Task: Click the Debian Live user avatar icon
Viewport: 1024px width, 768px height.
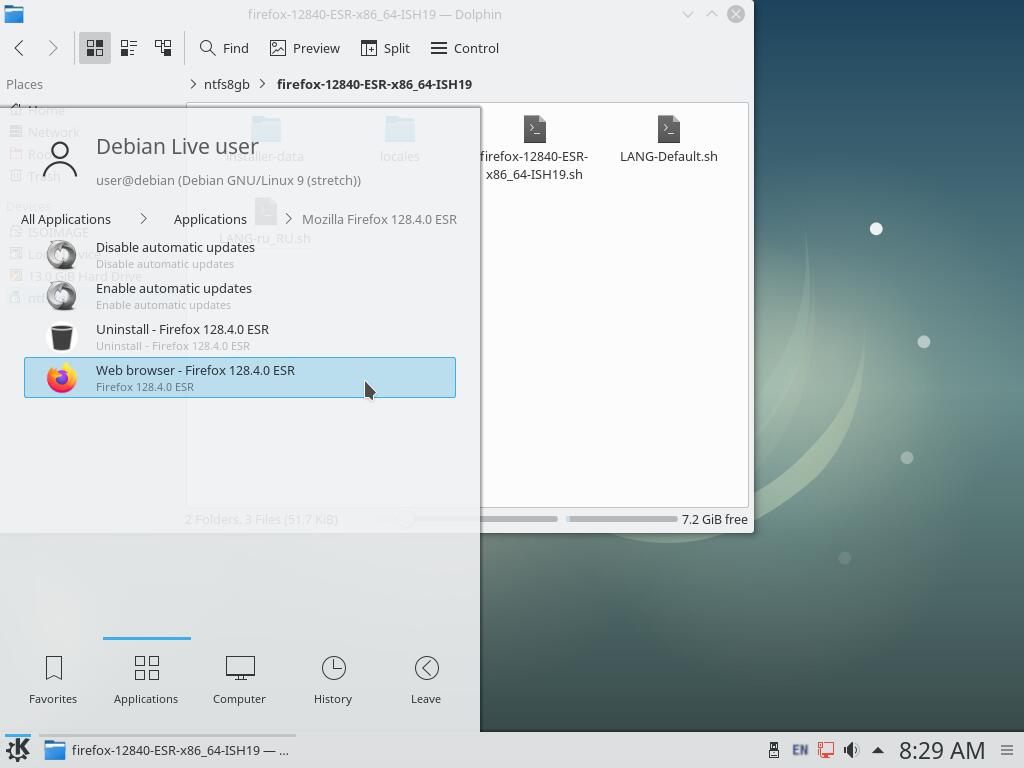Action: (x=60, y=160)
